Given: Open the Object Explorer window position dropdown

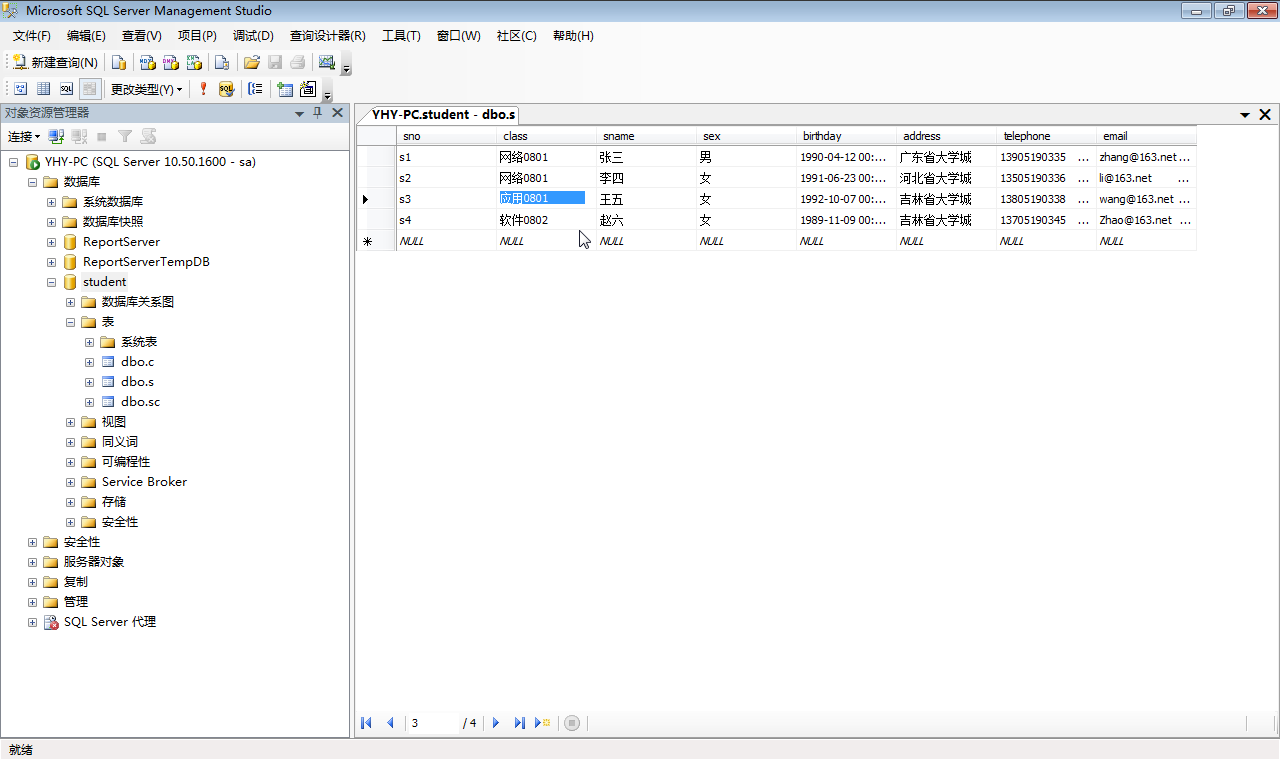Looking at the screenshot, I should pyautogui.click(x=299, y=113).
